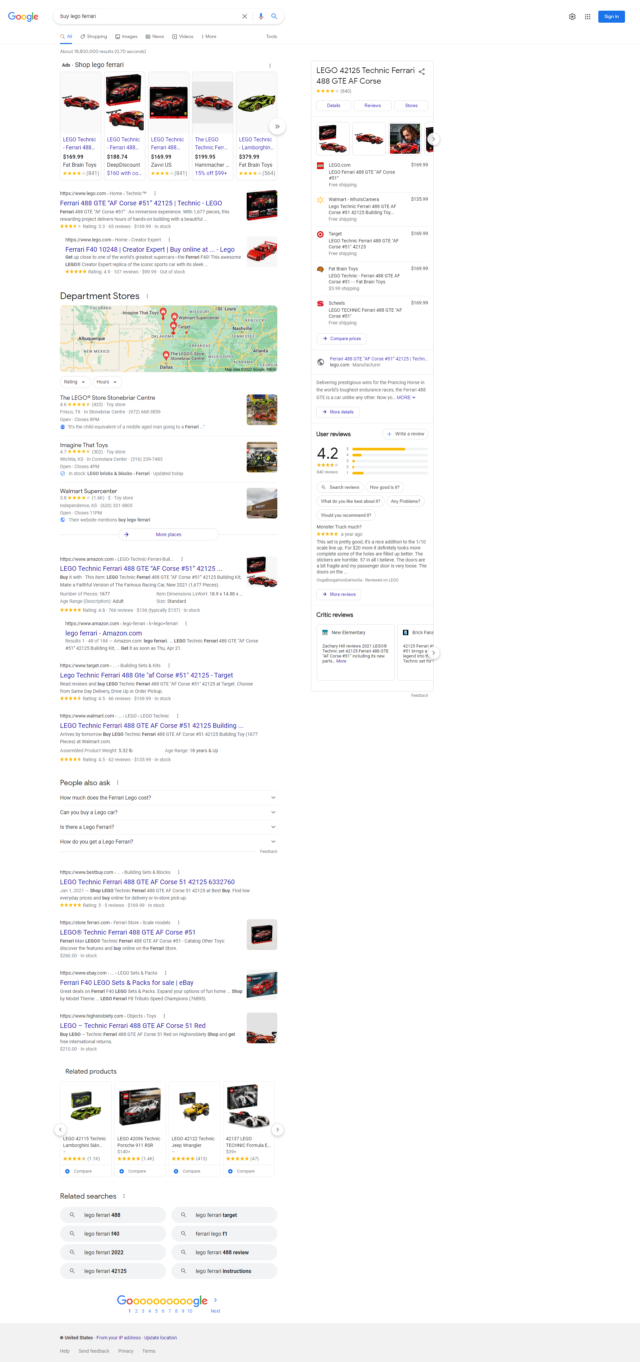Open the More search categories menu
Image resolution: width=640 pixels, height=1362 pixels.
pyautogui.click(x=208, y=36)
